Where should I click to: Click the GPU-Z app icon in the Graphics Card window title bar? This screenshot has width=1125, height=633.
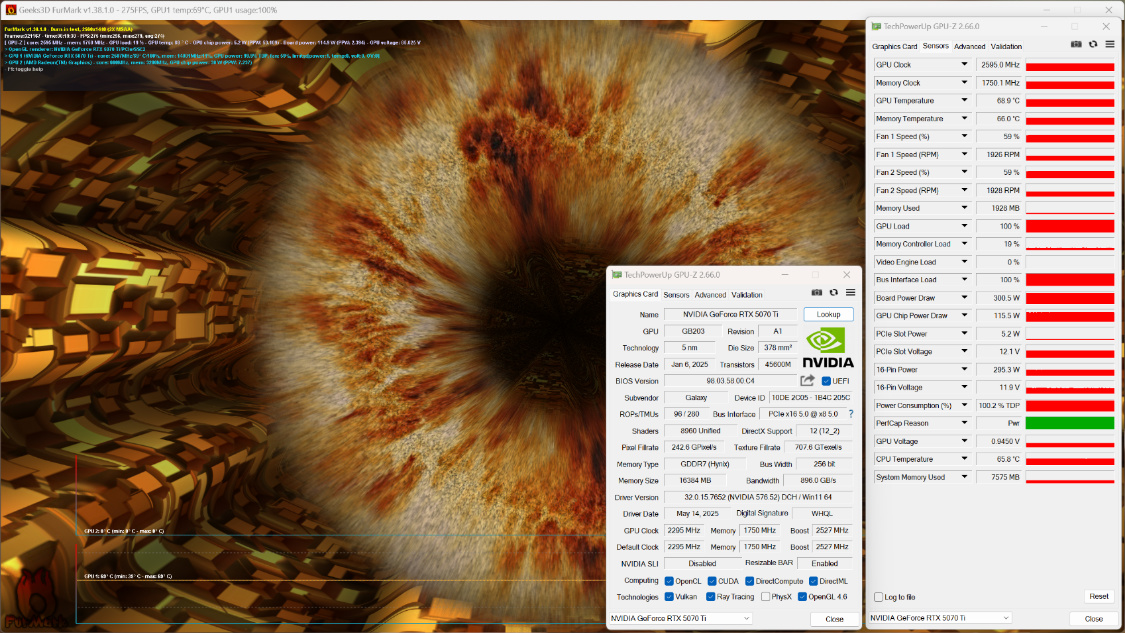point(616,275)
